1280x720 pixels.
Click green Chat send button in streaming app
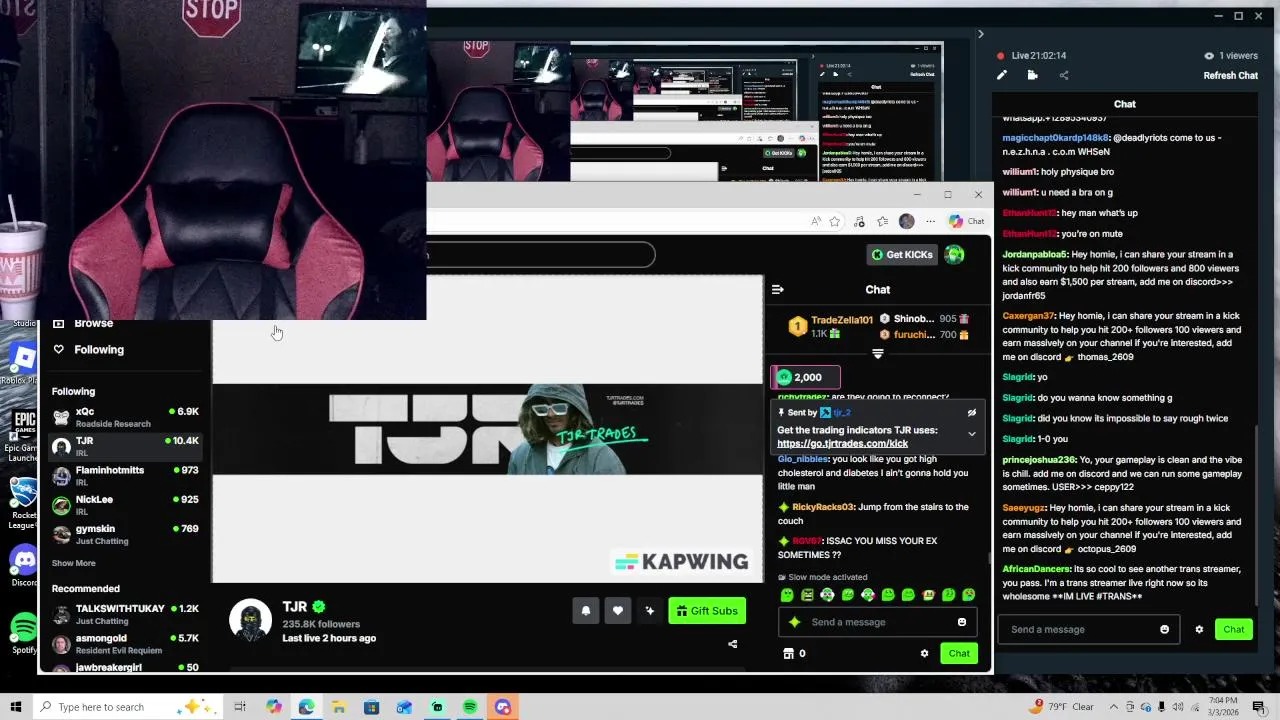[x=1233, y=629]
